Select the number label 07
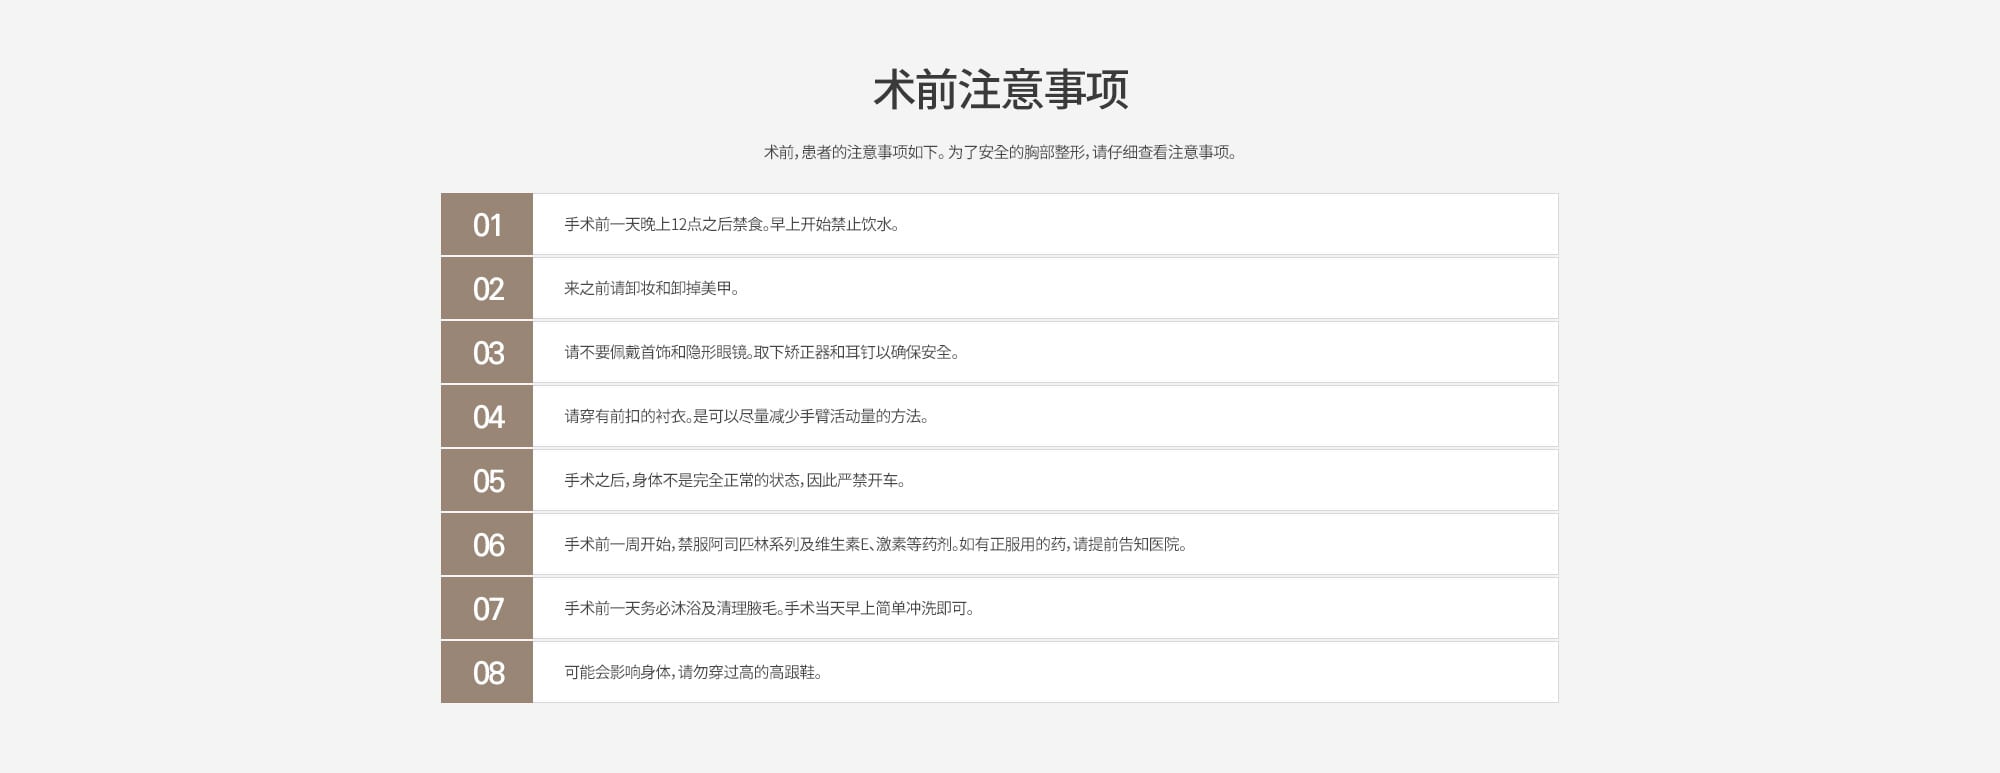The height and width of the screenshot is (773, 2000). click(487, 609)
